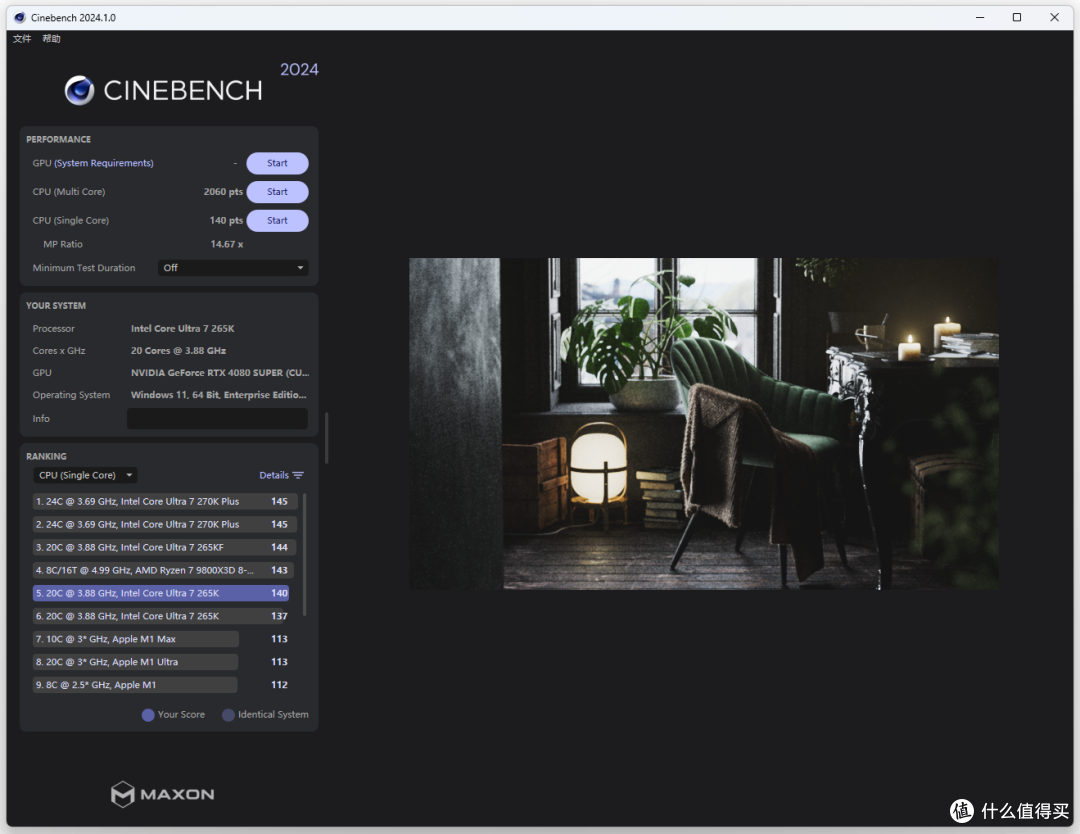Click the Details link in Ranking
This screenshot has height=834, width=1080.
[x=274, y=475]
